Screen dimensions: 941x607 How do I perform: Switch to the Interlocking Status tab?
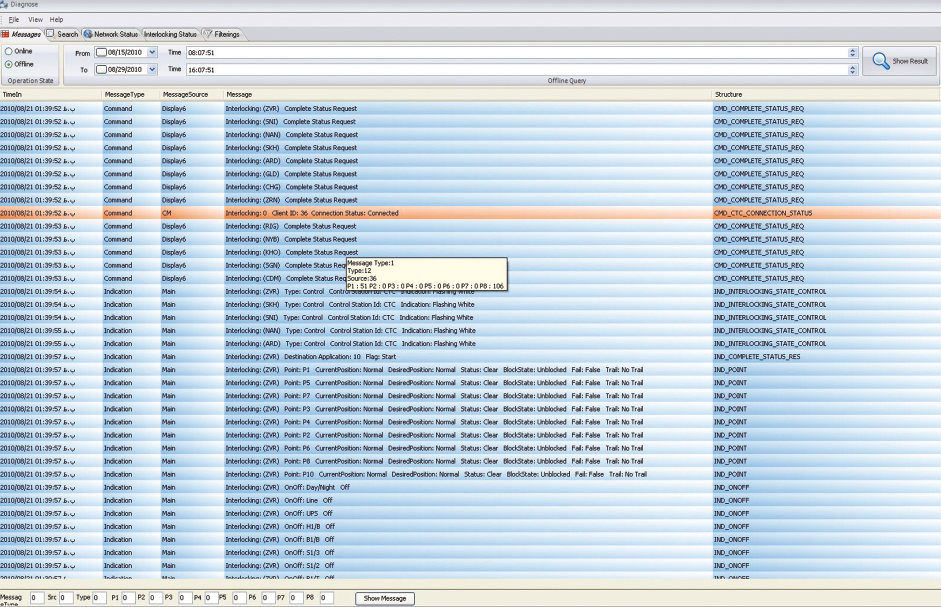click(170, 34)
